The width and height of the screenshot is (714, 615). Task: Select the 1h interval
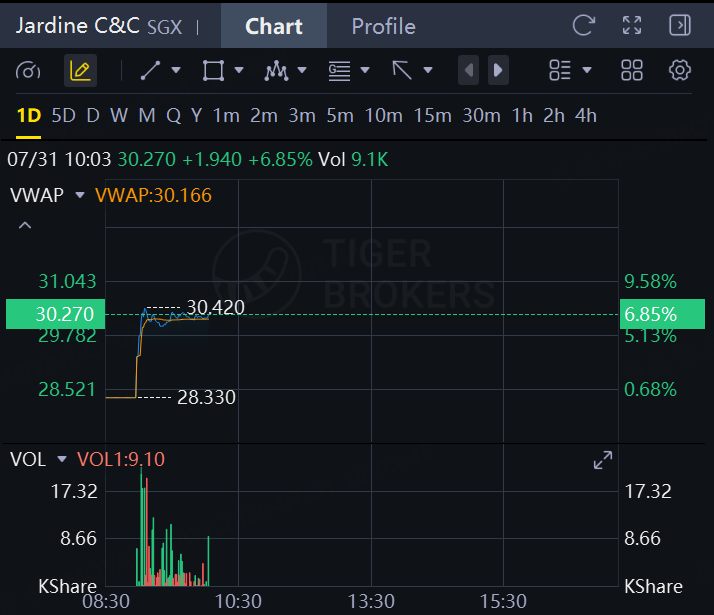[x=522, y=116]
